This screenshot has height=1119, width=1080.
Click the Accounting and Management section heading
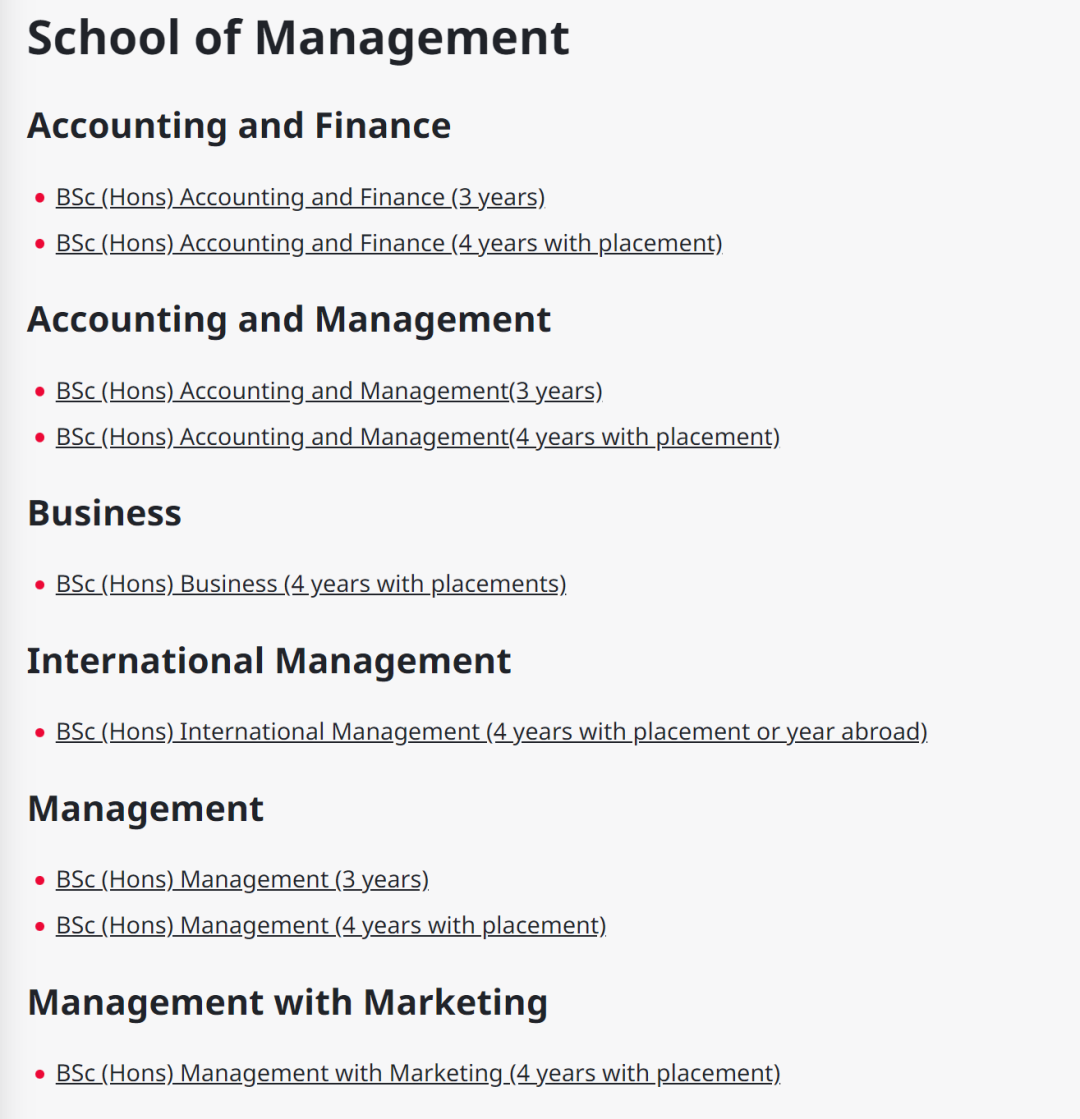[x=289, y=319]
